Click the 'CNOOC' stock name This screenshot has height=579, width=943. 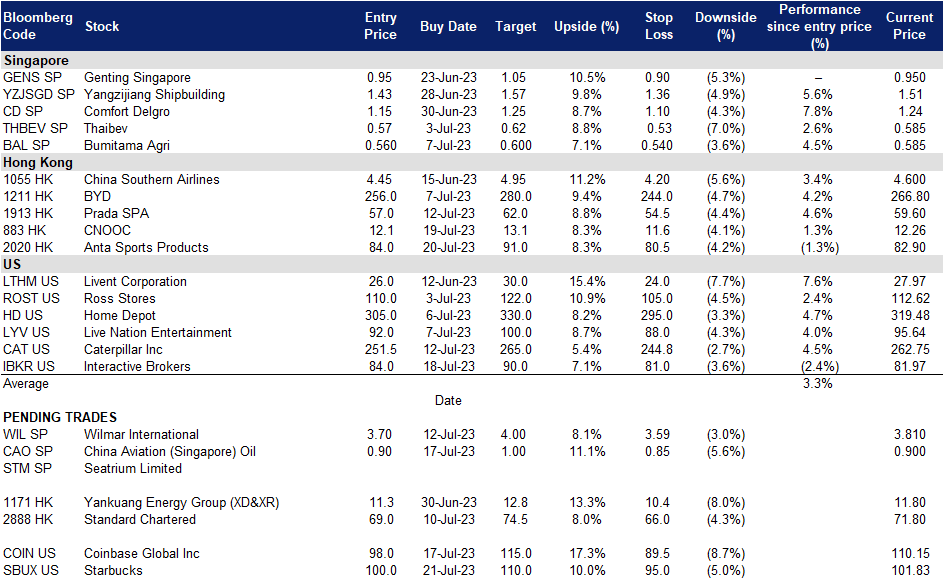click(107, 230)
